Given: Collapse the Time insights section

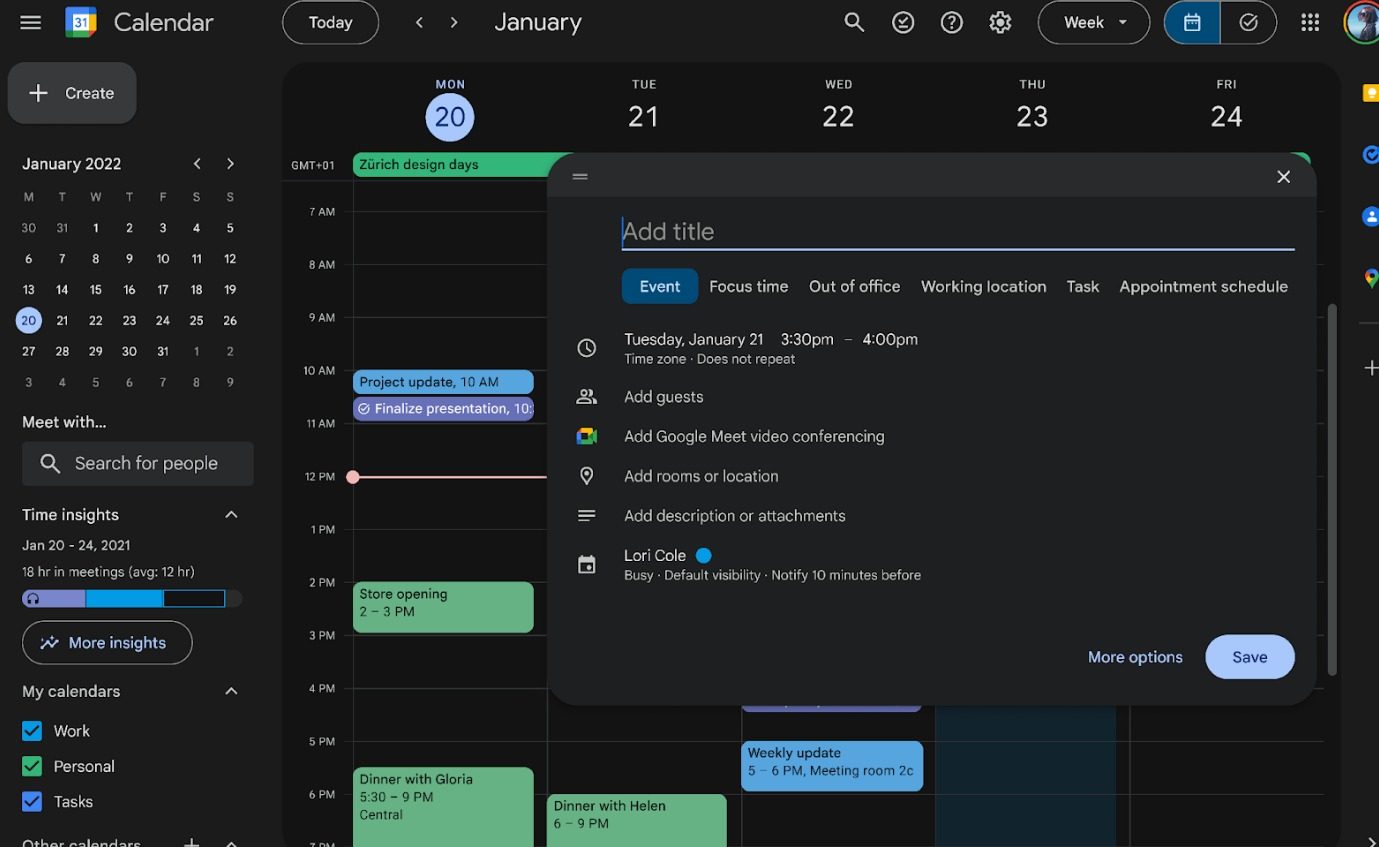Looking at the screenshot, I should point(231,514).
